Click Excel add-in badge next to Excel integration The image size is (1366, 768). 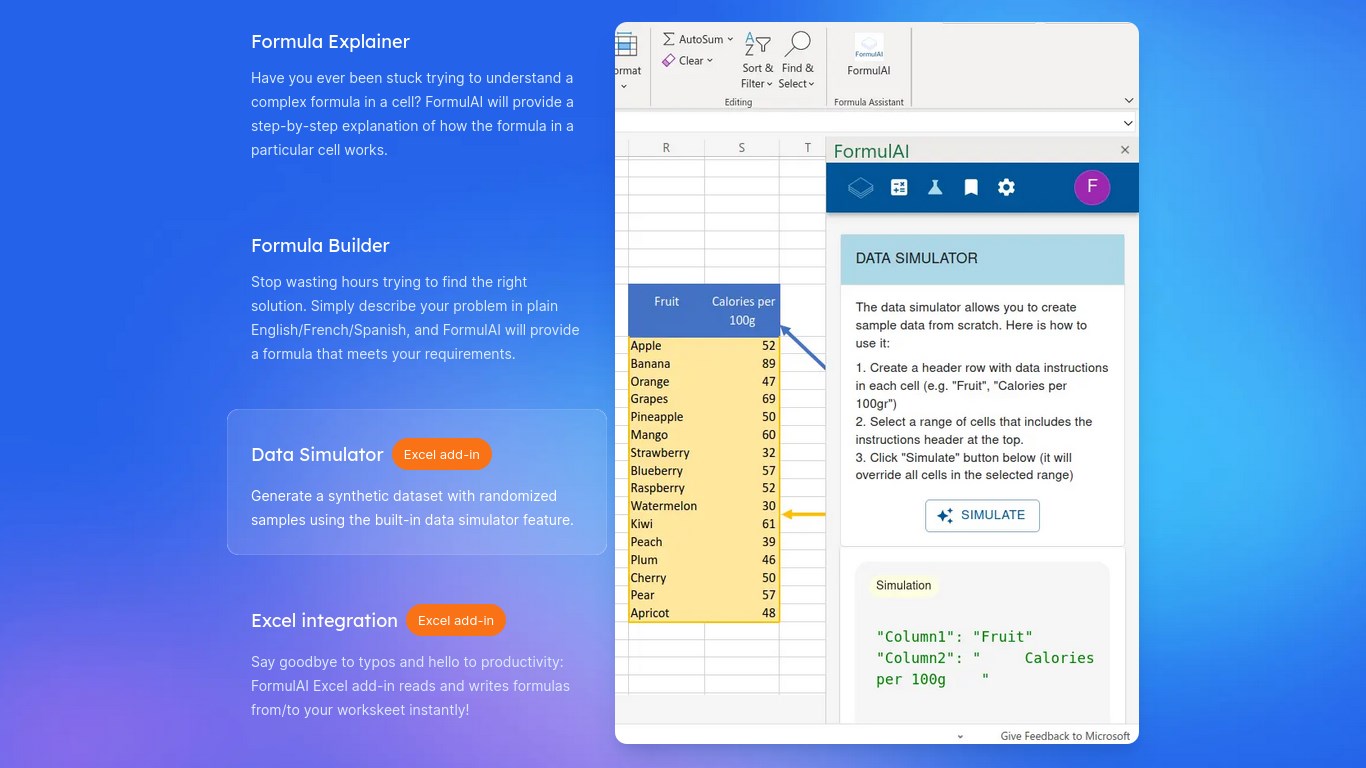456,620
